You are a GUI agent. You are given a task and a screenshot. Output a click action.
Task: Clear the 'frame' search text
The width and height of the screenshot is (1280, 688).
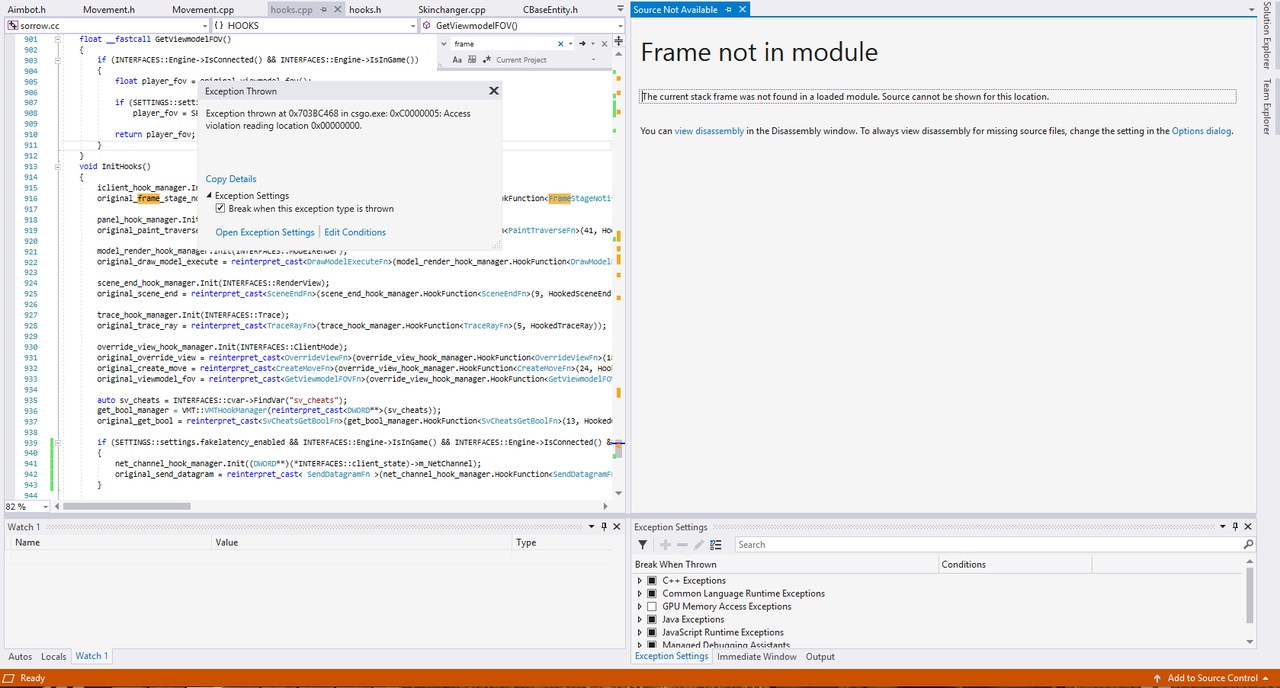560,44
